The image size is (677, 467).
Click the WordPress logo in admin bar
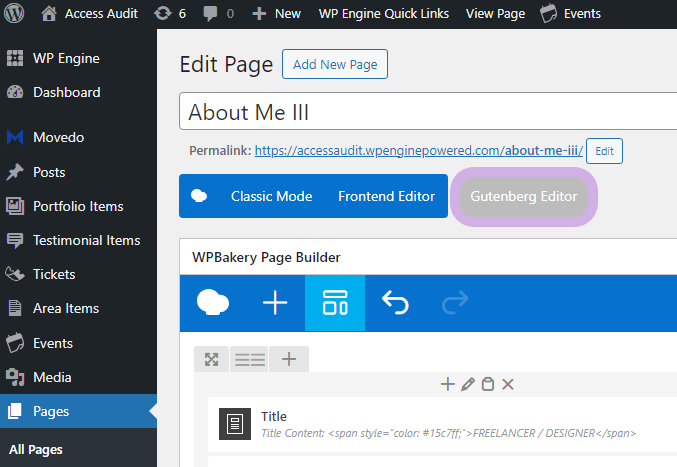(14, 13)
